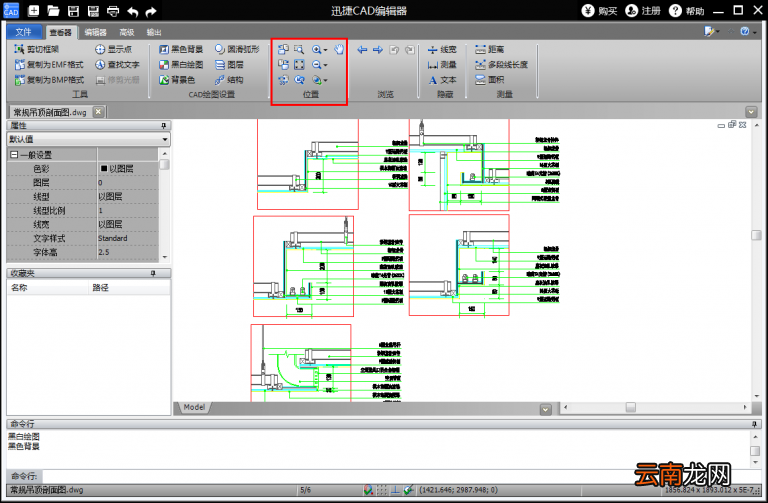The height and width of the screenshot is (503, 768).
Task: Activate the pan hand tool
Action: (x=339, y=49)
